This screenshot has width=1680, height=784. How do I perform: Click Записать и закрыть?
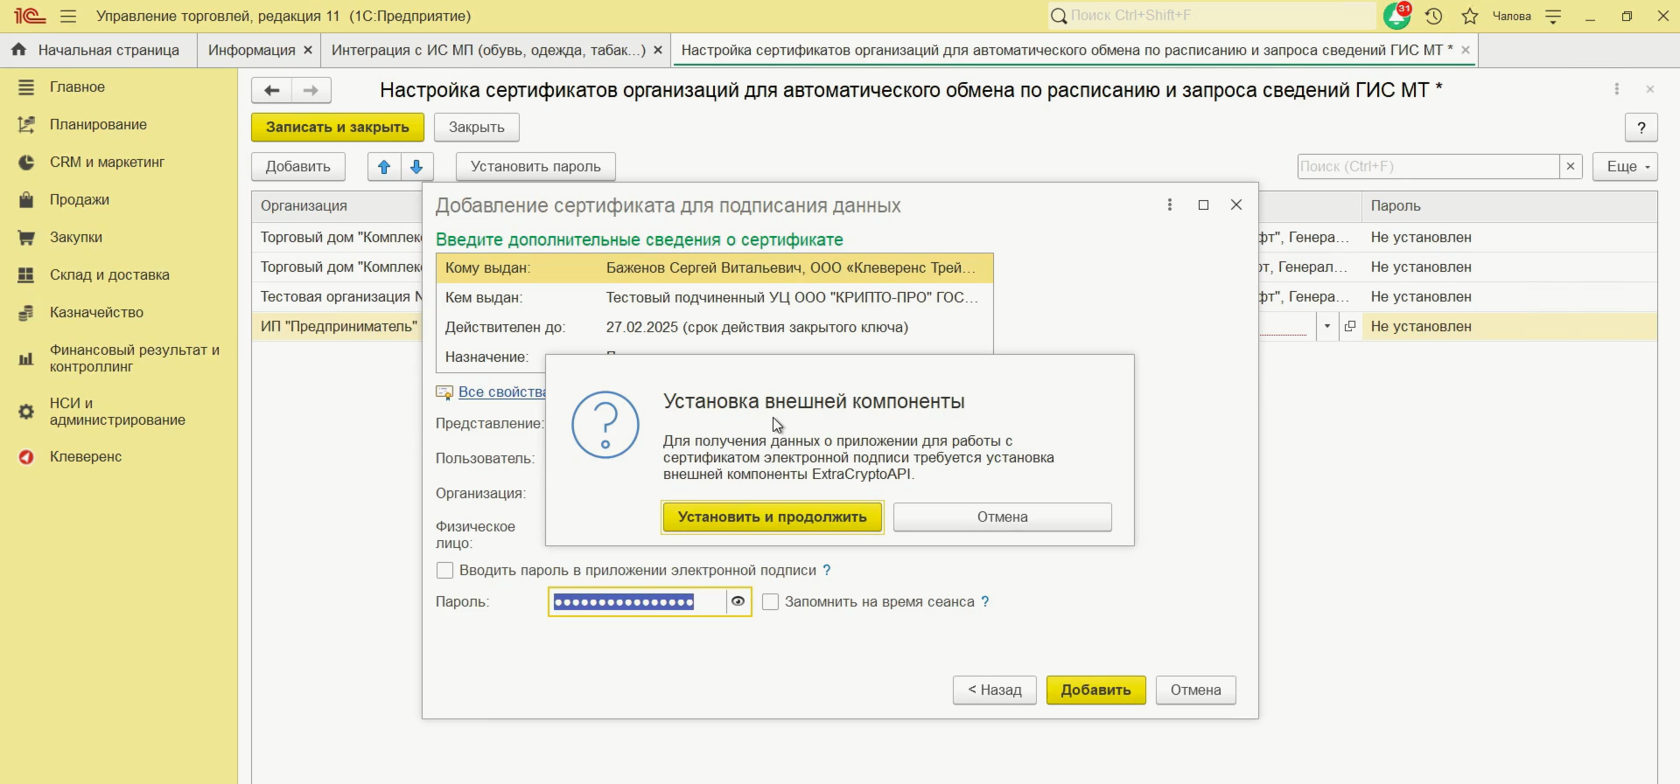coord(337,127)
